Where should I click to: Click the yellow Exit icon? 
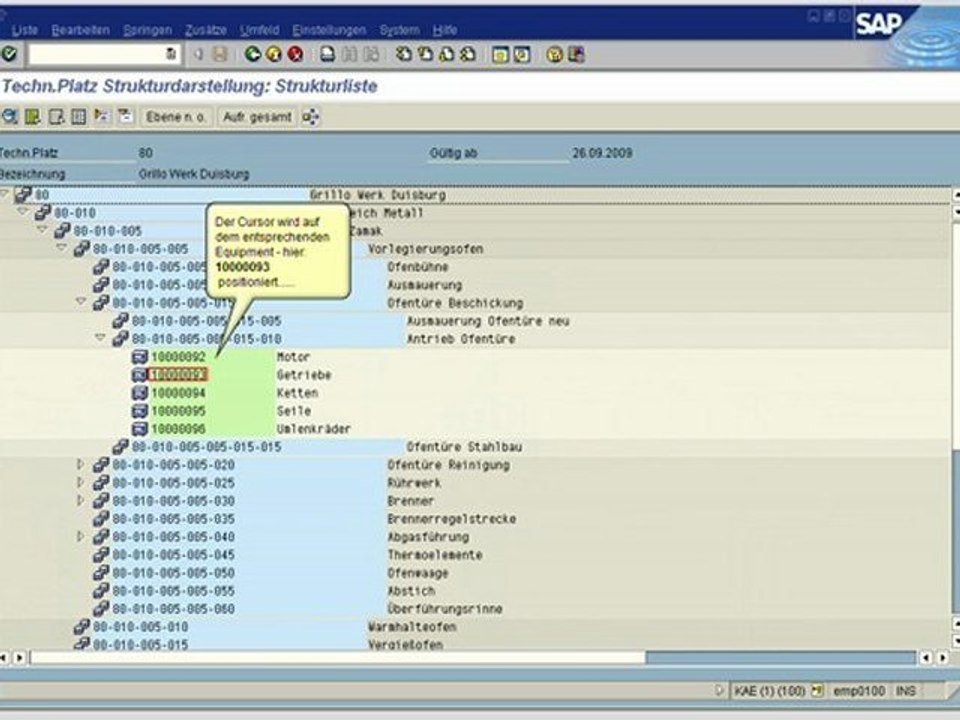tap(274, 54)
